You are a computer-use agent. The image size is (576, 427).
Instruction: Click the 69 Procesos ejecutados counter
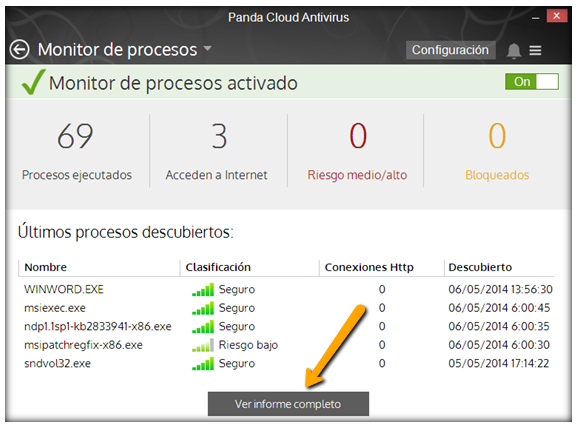pos(76,151)
